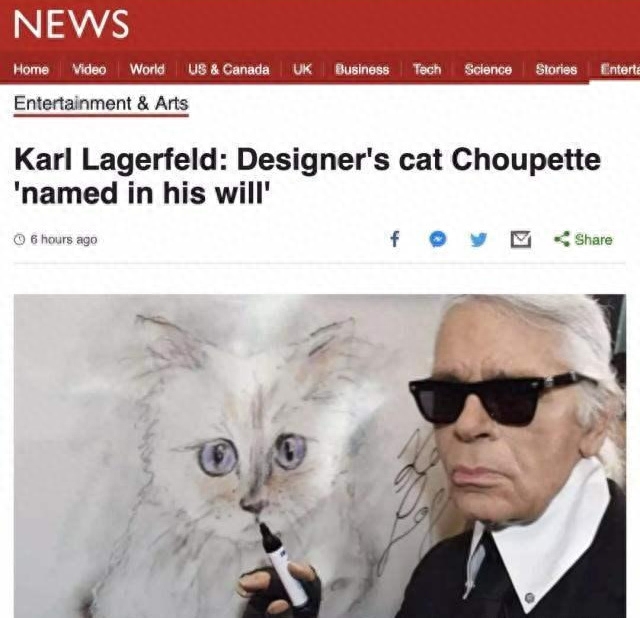Click the clock icon beside 6 hours ago
This screenshot has height=618, width=640.
[19, 239]
